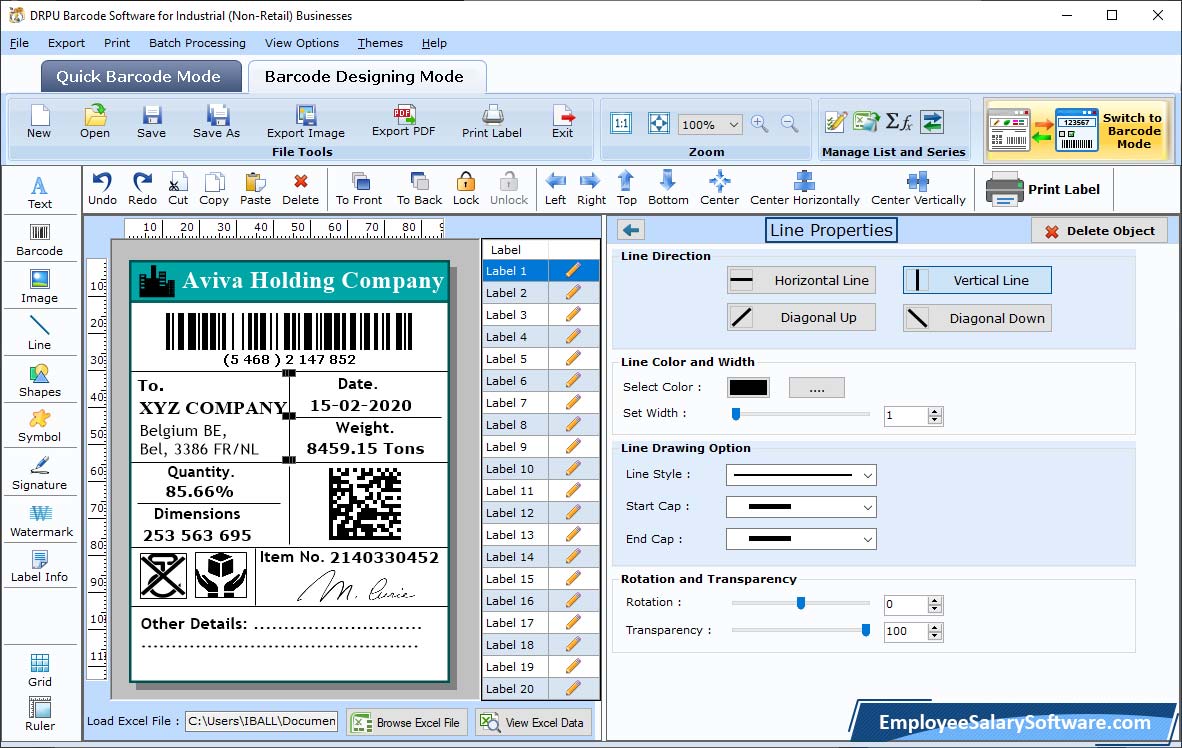Toggle the Grid display
This screenshot has width=1182, height=748.
coord(40,670)
